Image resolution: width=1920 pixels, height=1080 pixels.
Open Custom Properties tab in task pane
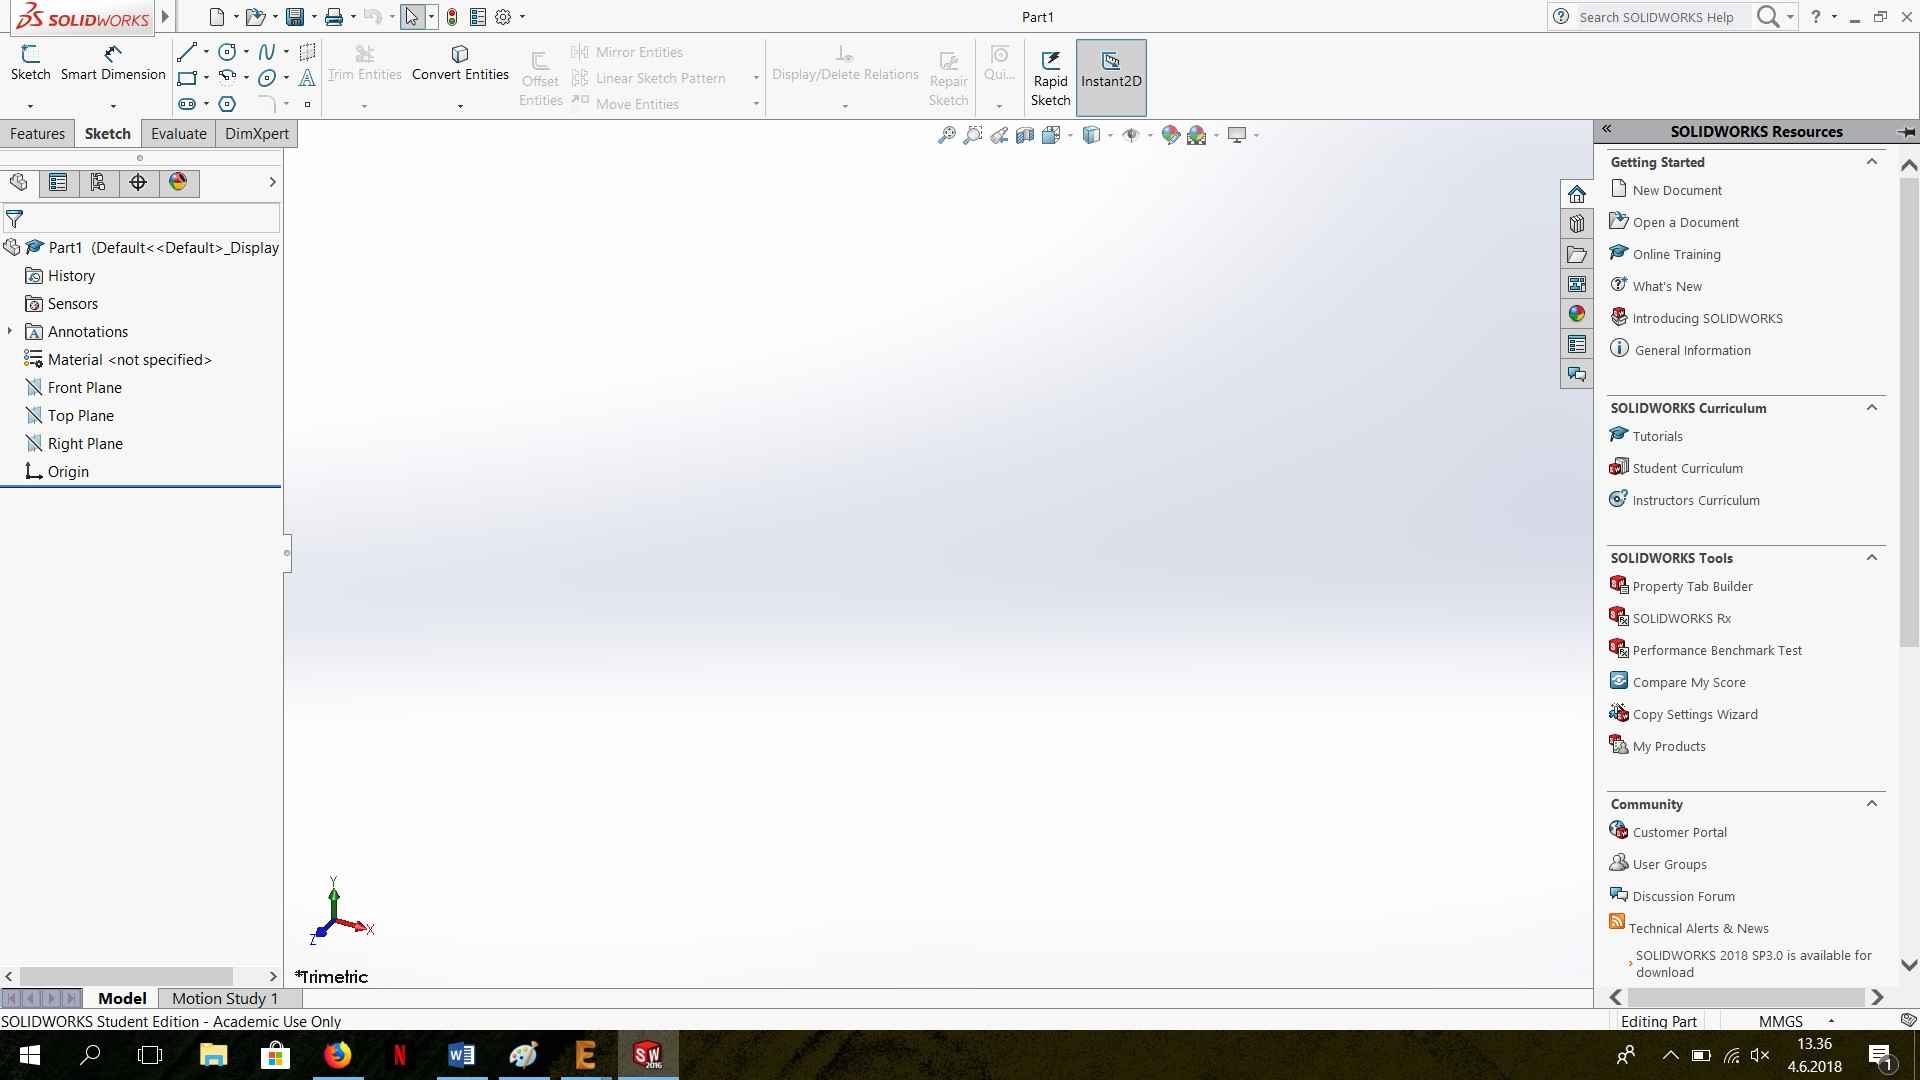click(1577, 344)
